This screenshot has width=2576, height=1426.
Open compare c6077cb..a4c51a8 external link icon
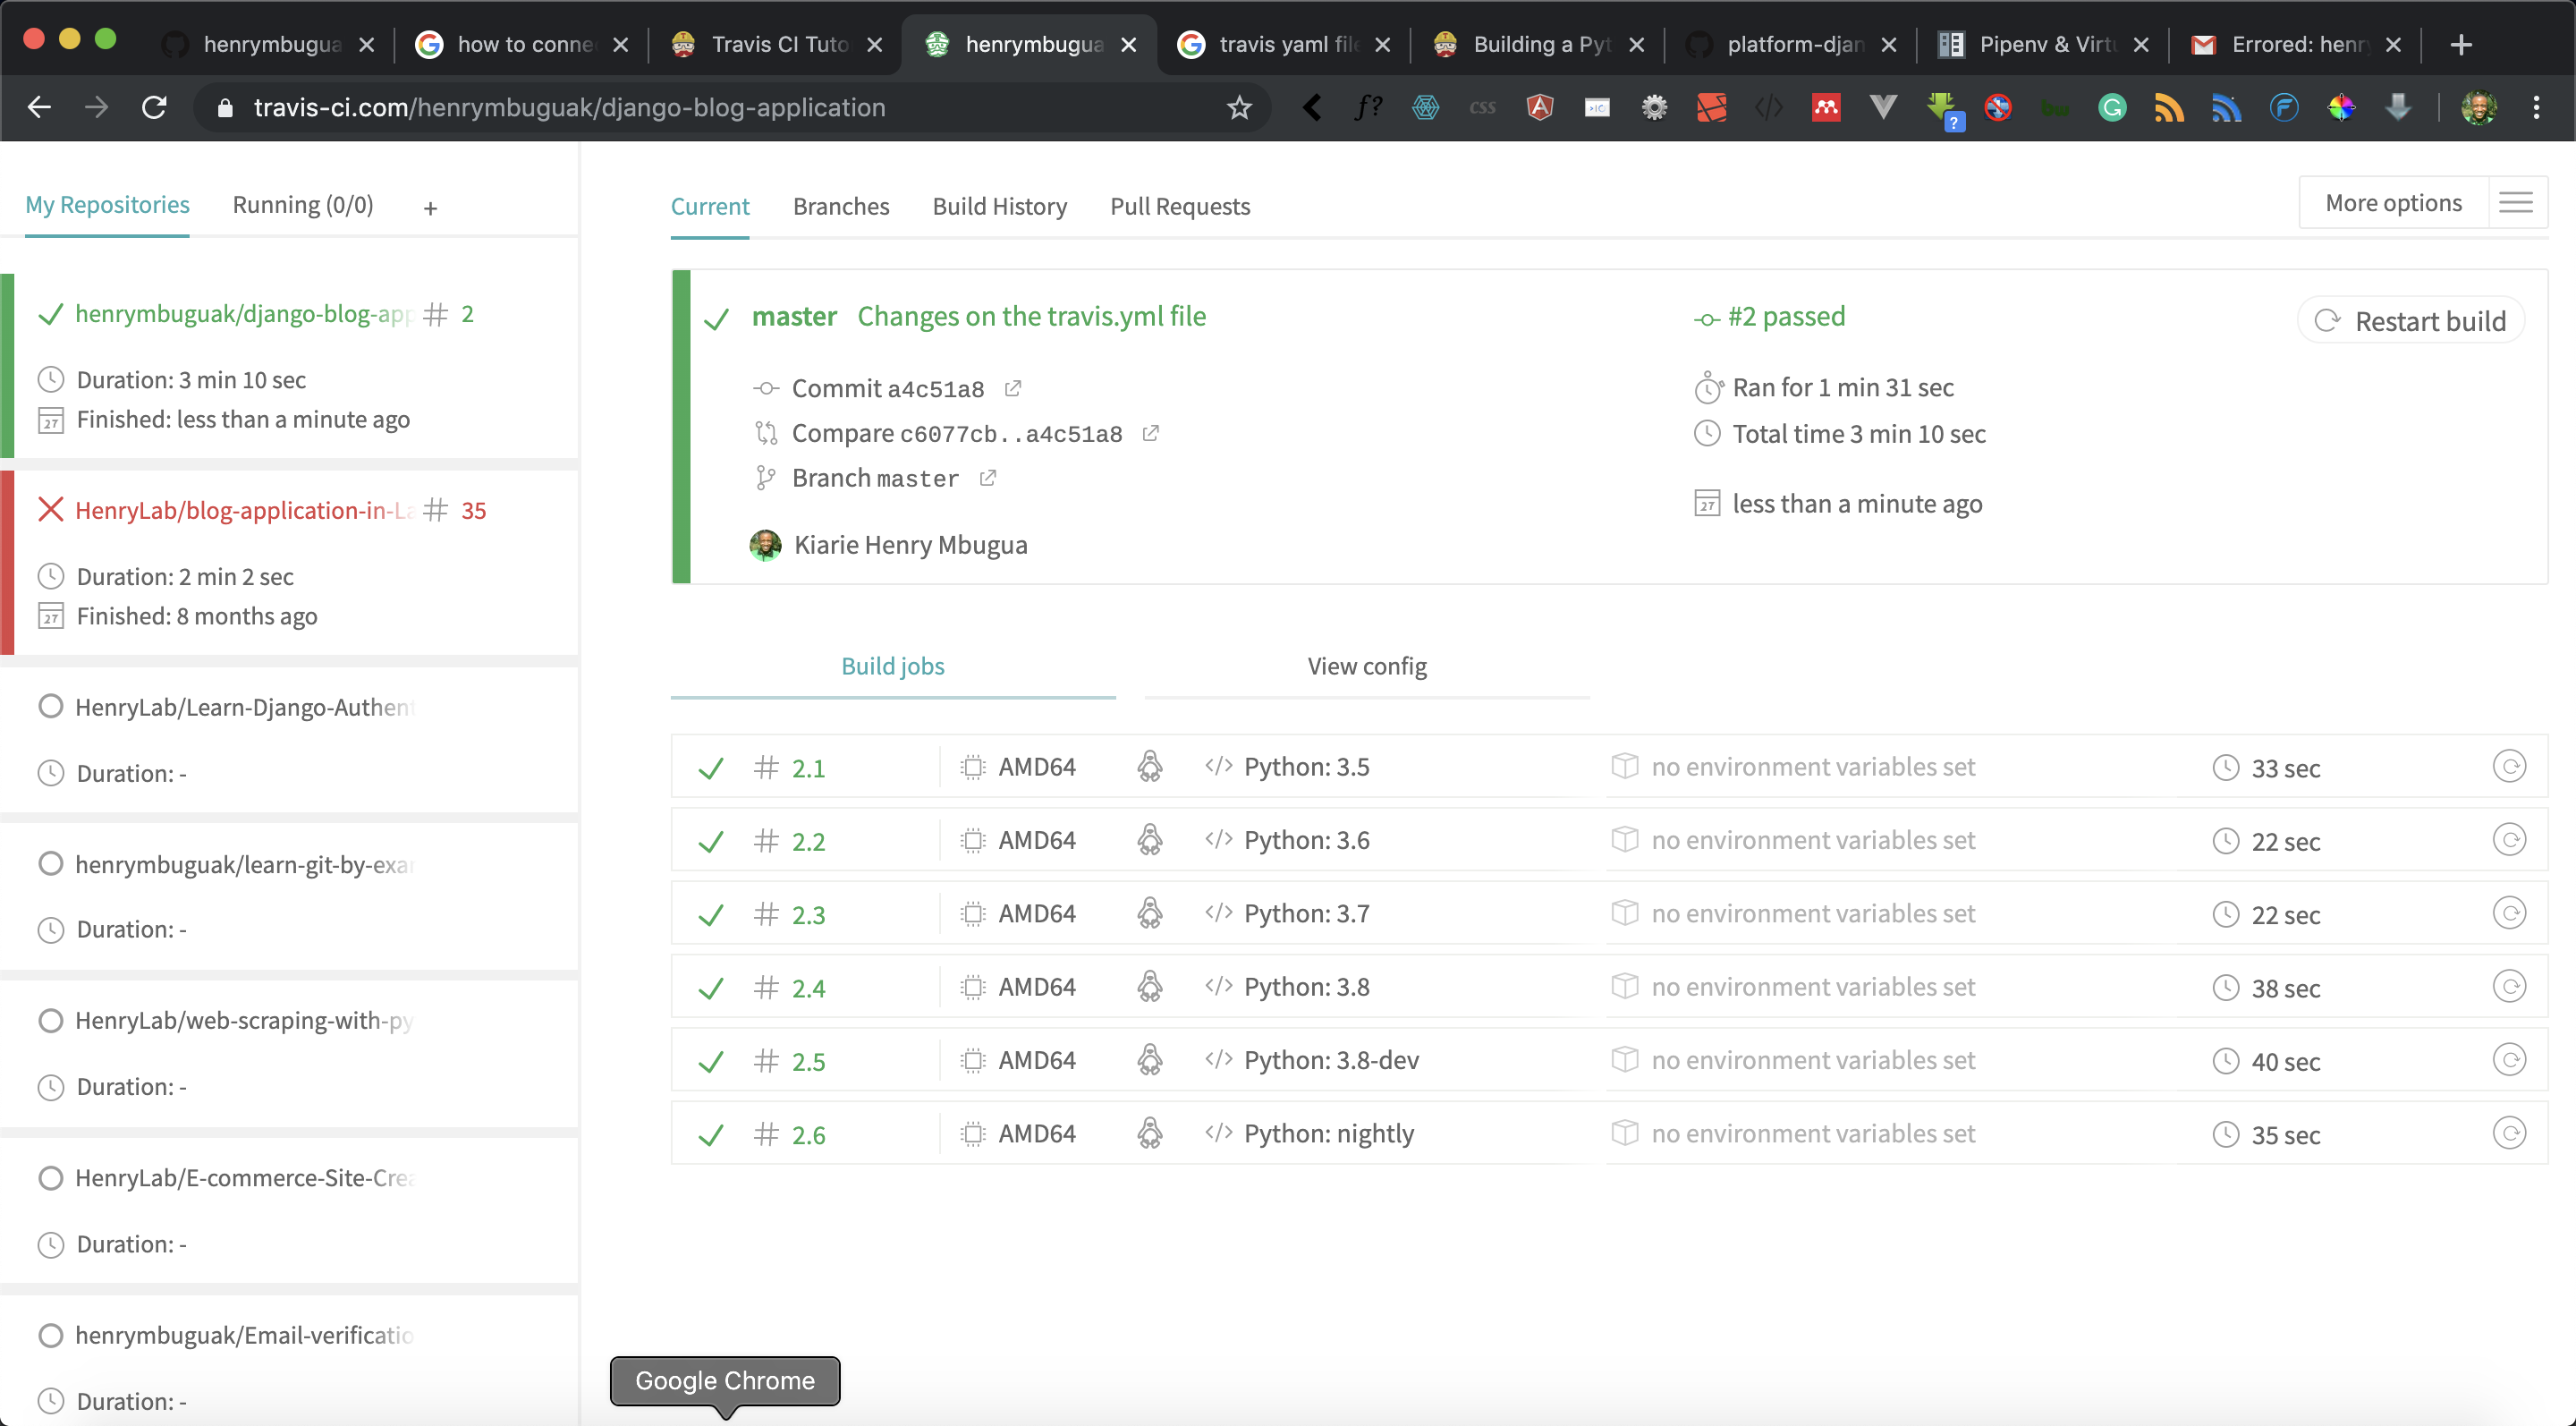[1151, 433]
